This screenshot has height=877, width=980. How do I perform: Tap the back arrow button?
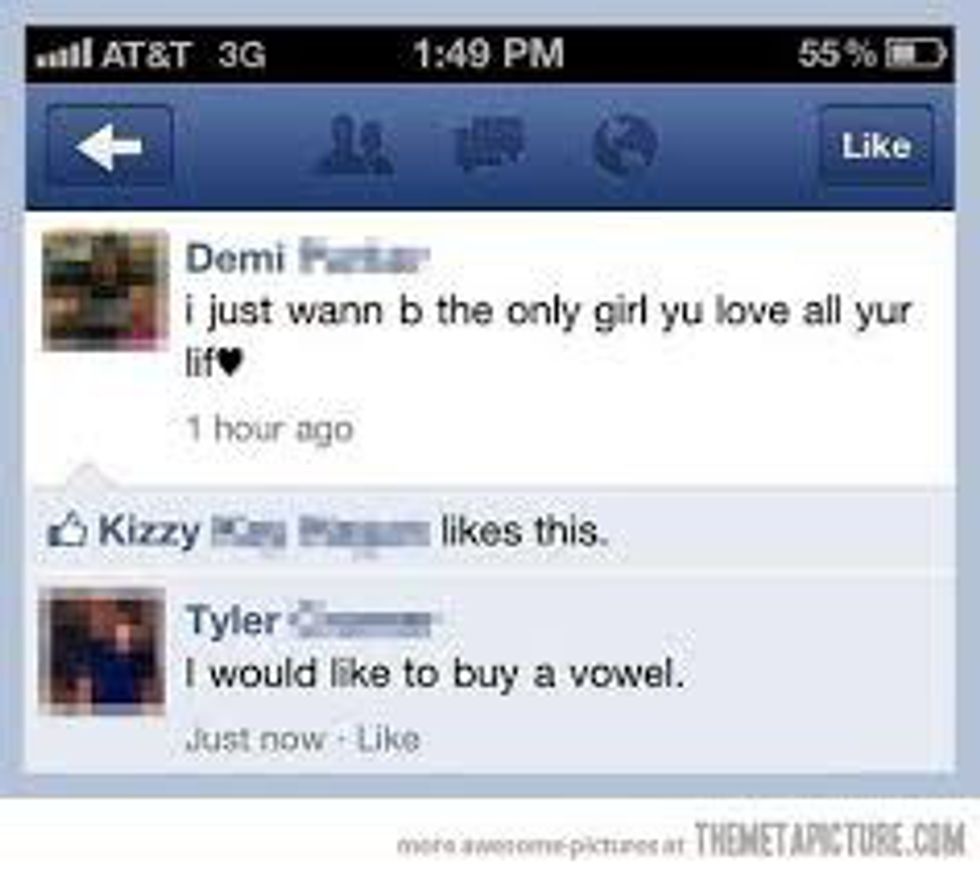pos(109,146)
